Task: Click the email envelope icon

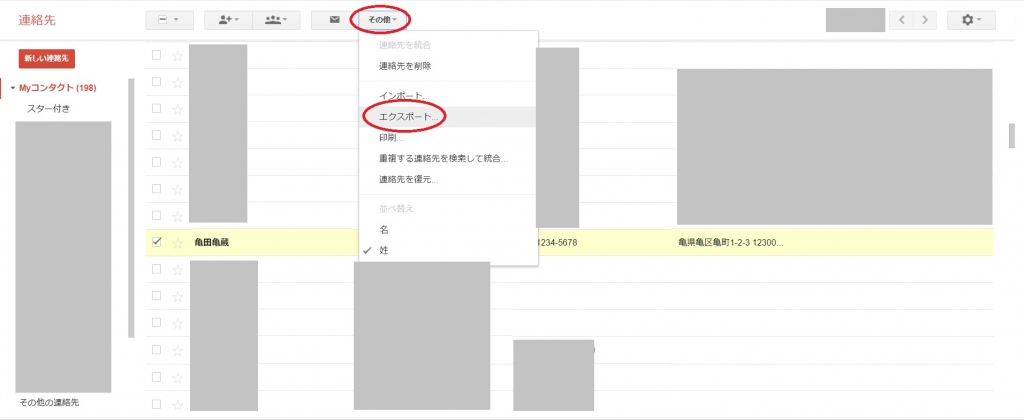Action: point(334,20)
